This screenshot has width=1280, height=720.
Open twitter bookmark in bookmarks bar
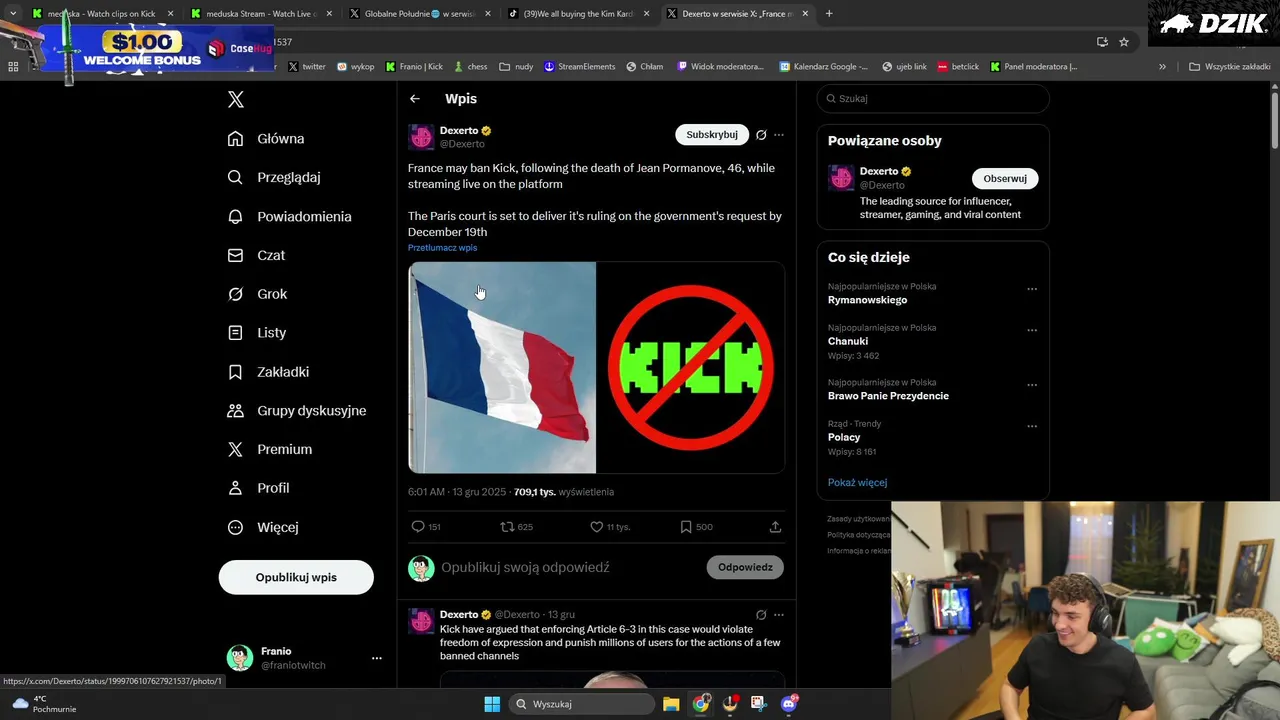307,67
